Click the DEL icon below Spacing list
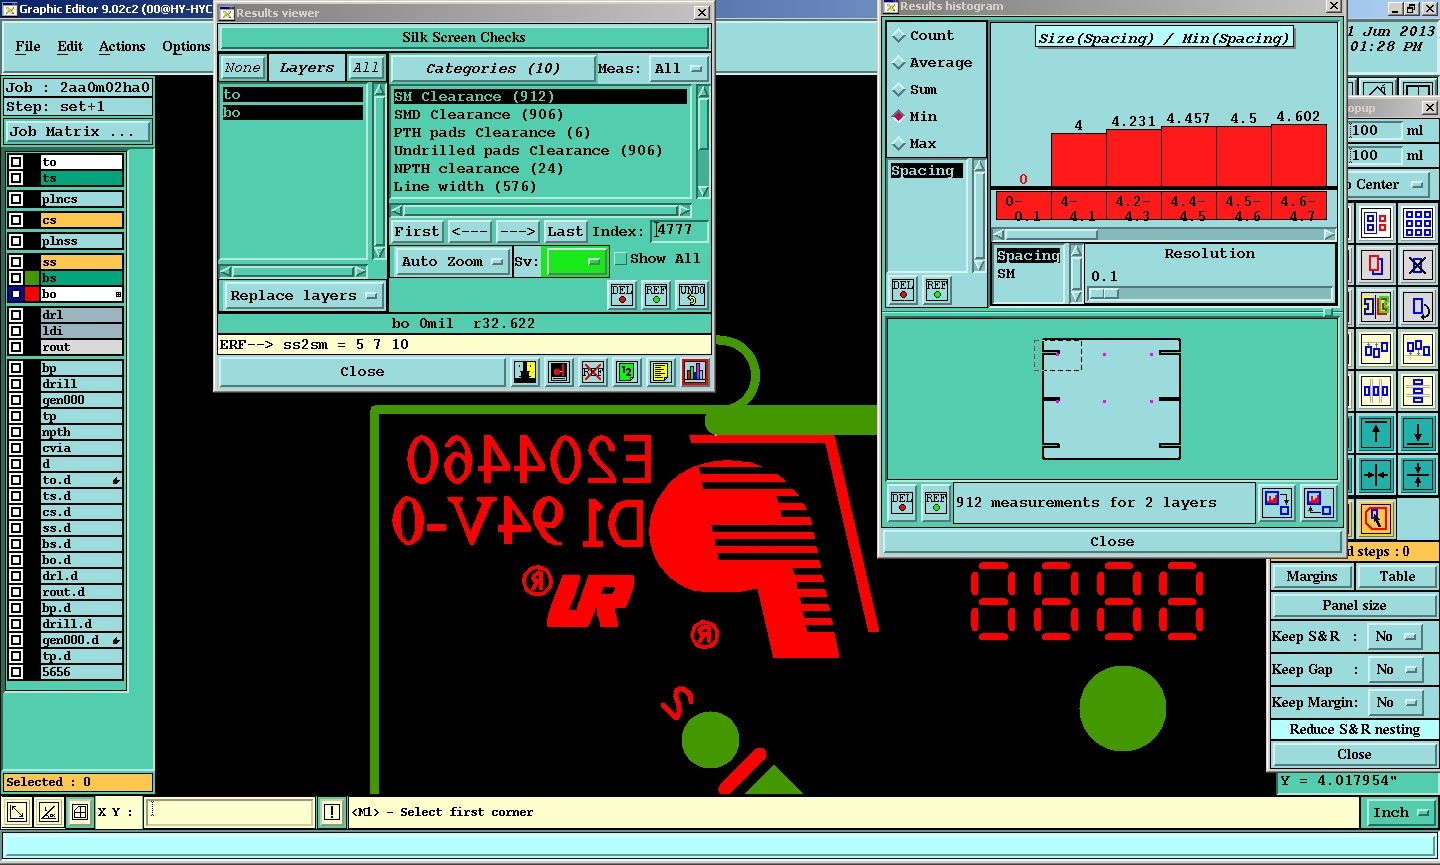This screenshot has height=865, width=1440. pos(903,290)
